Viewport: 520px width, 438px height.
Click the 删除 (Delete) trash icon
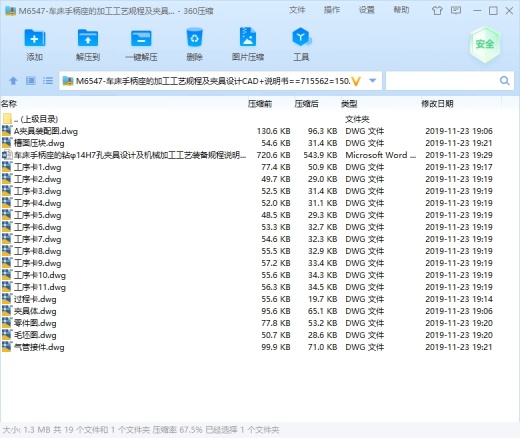coord(194,37)
